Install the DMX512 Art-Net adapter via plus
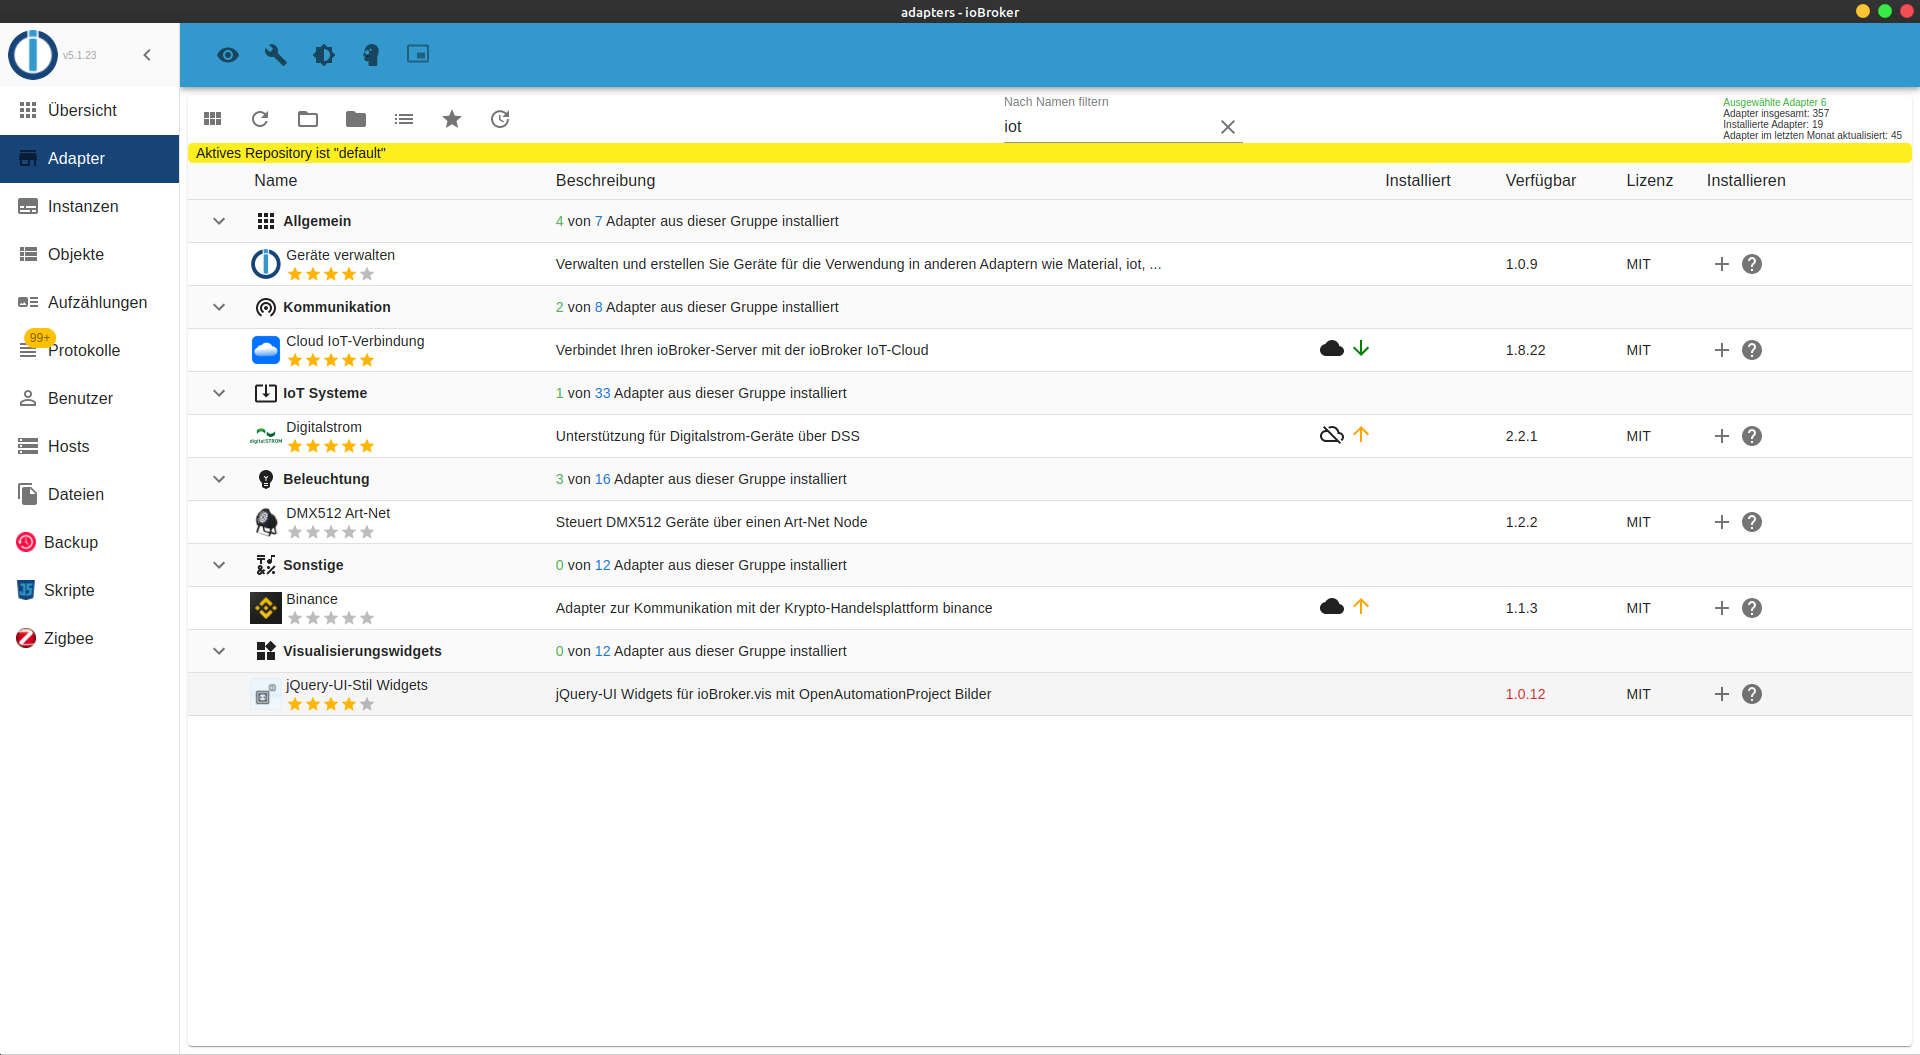1920x1055 pixels. (1722, 522)
